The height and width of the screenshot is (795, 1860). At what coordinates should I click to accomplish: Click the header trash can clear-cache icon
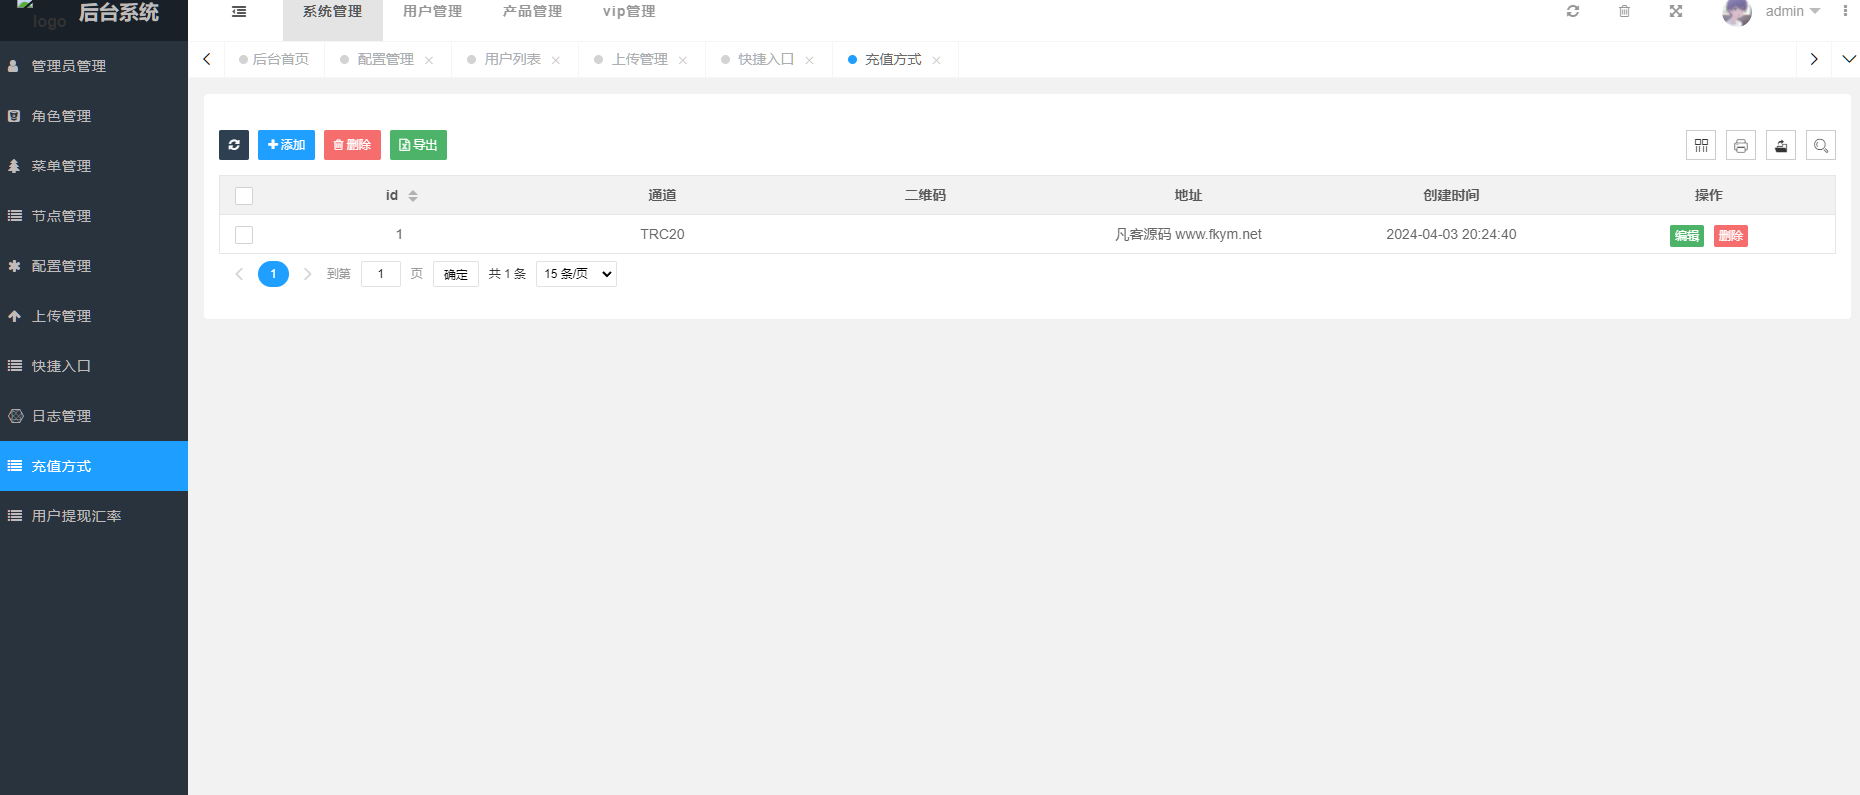[x=1624, y=12]
